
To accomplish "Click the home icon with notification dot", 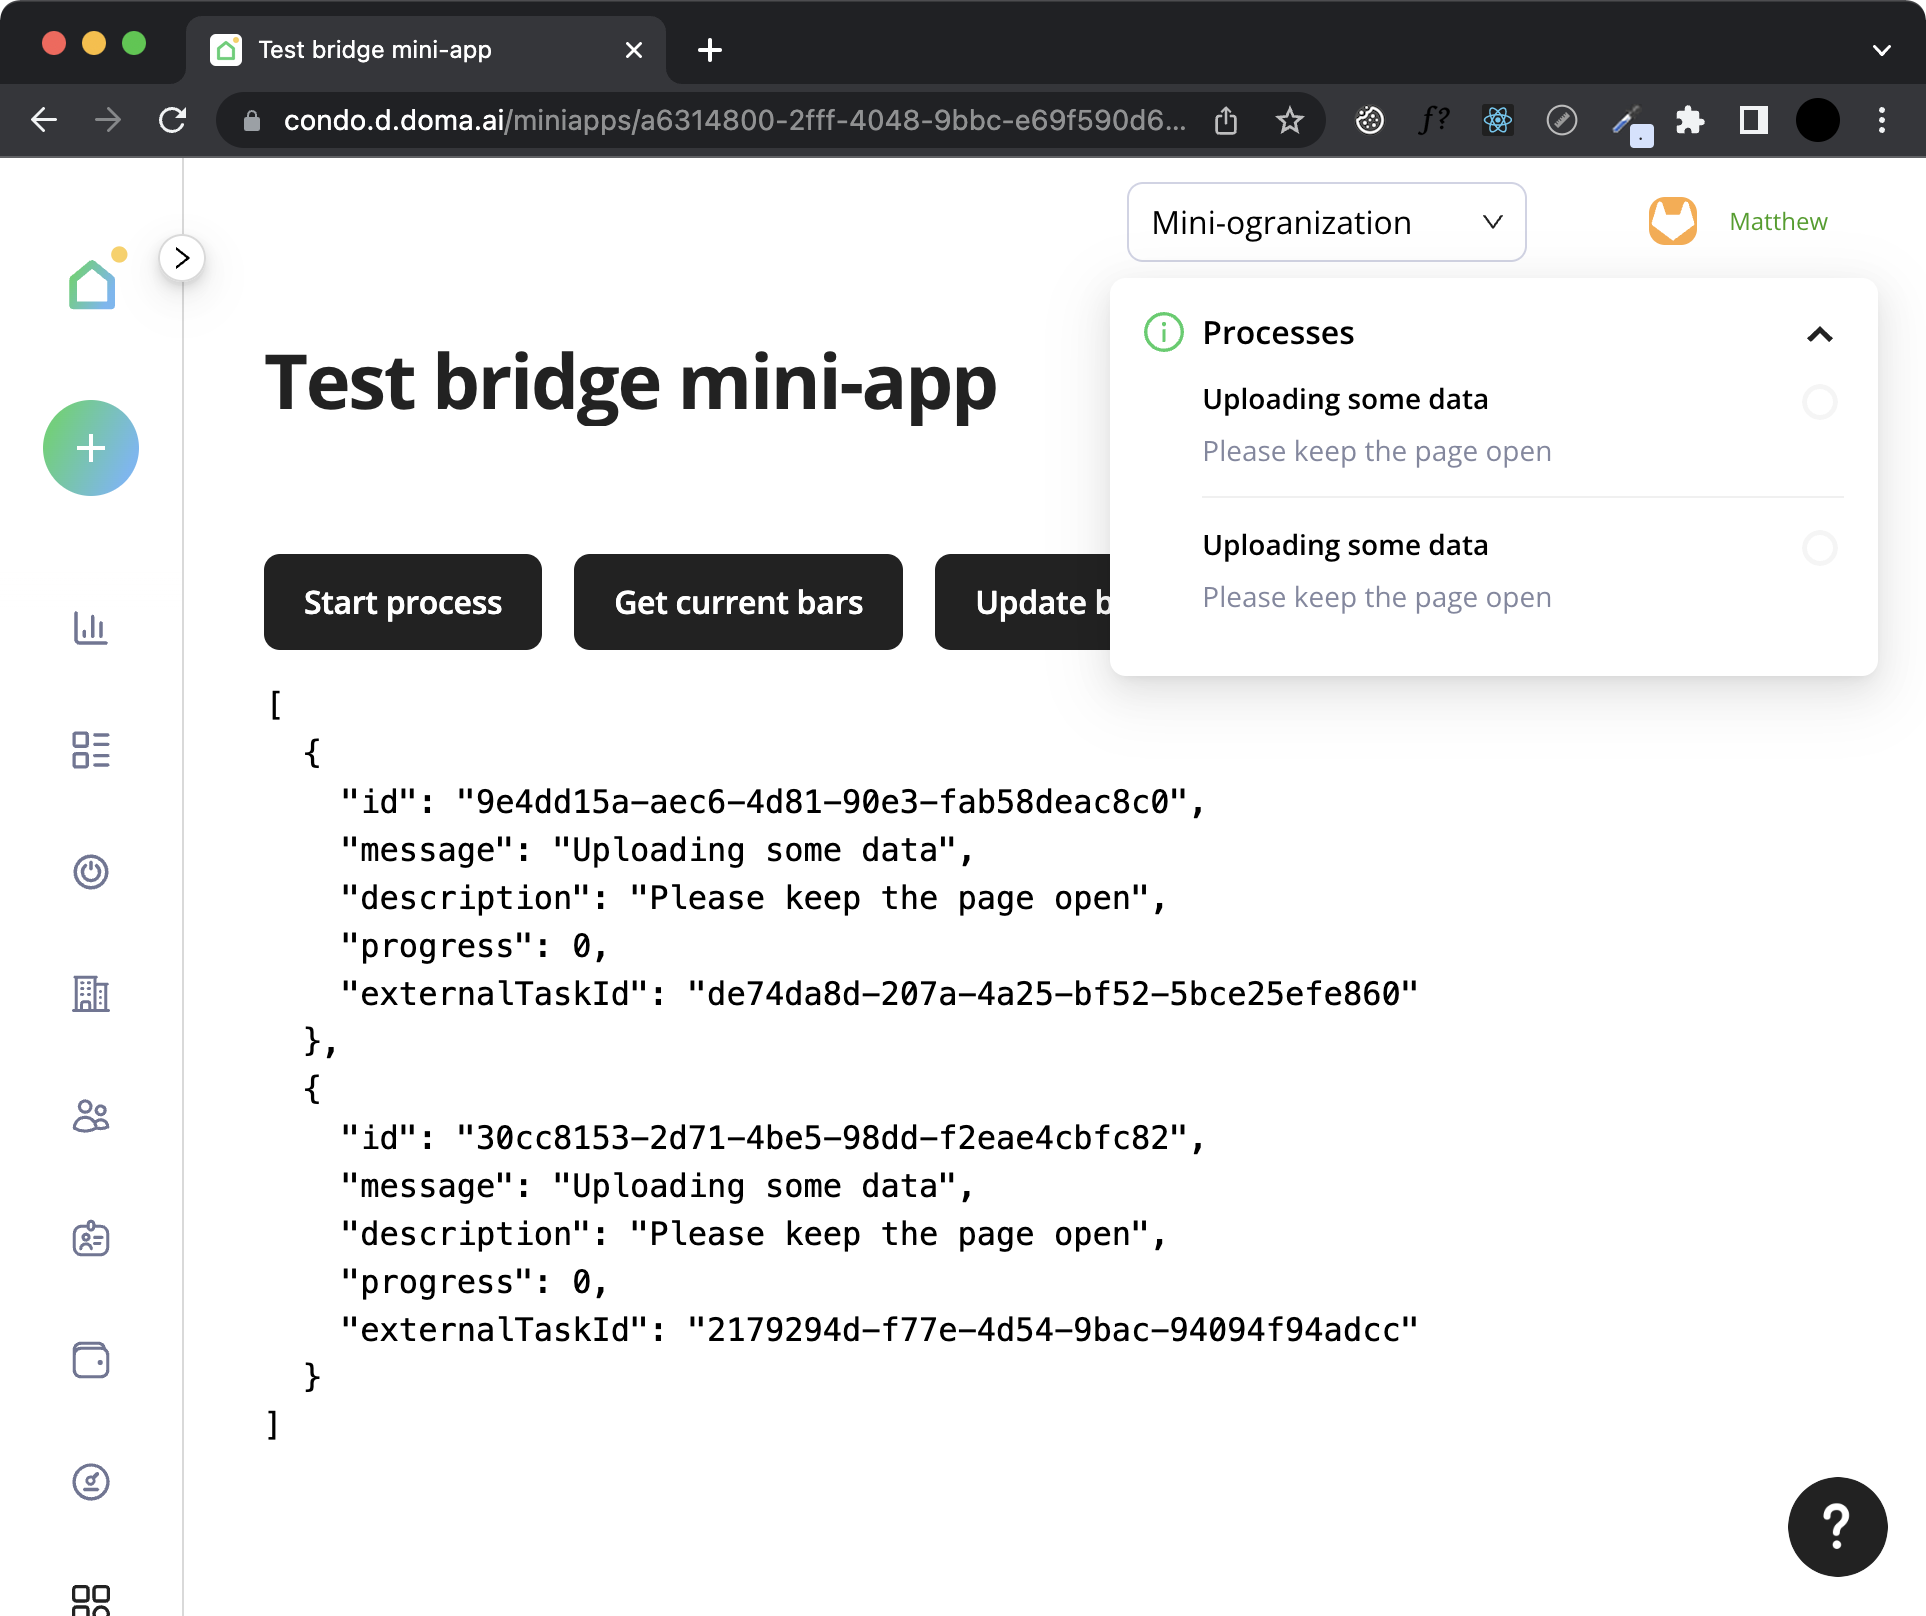I will pyautogui.click(x=91, y=283).
